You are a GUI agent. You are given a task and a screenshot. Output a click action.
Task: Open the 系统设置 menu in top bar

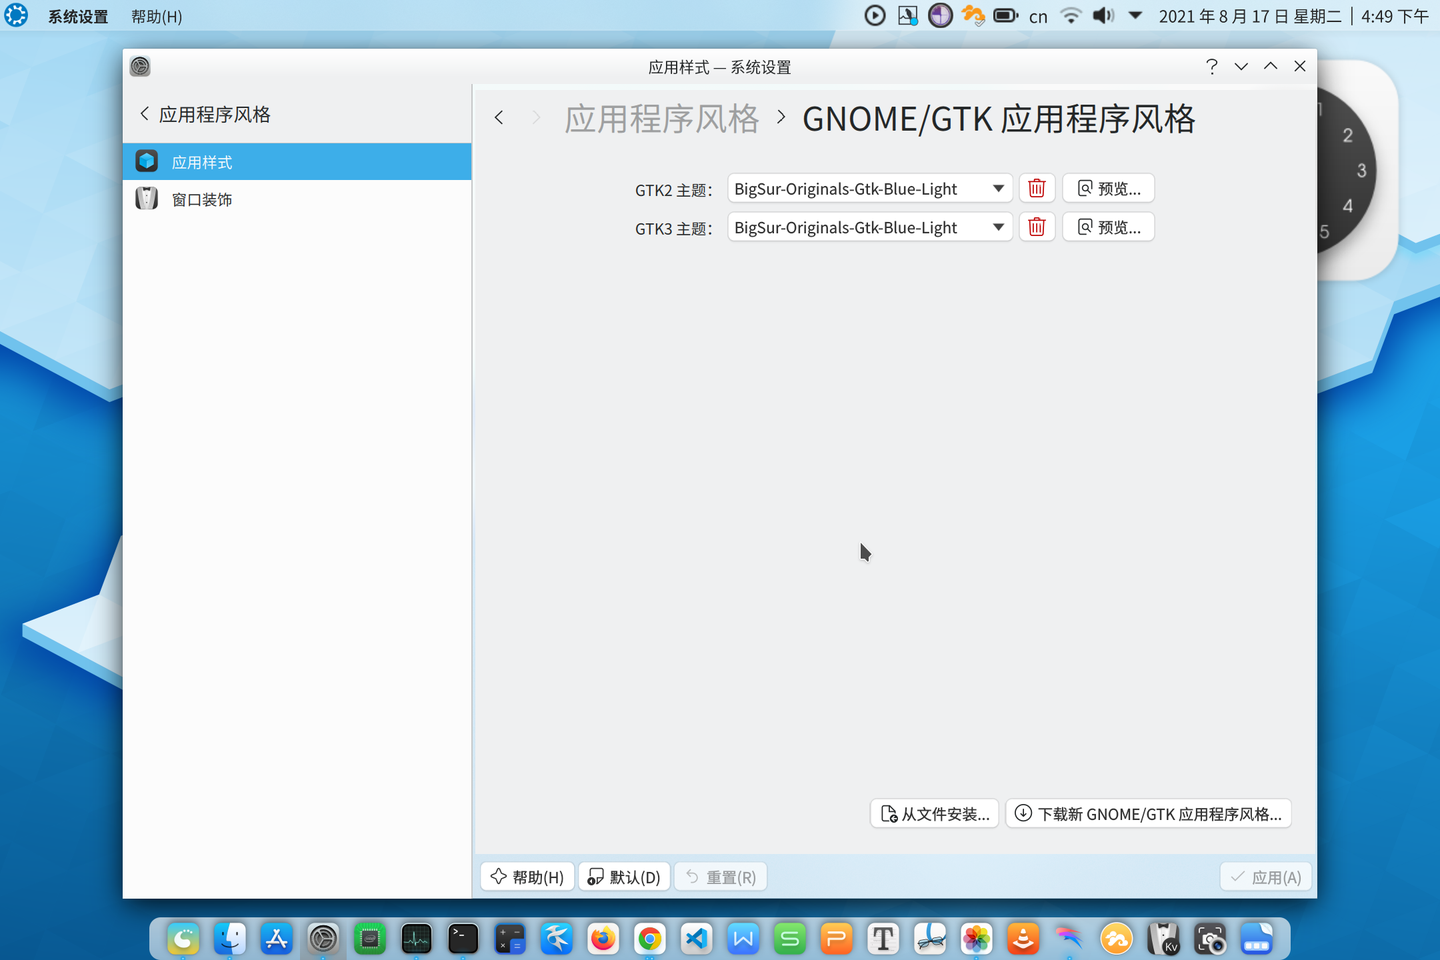click(78, 16)
